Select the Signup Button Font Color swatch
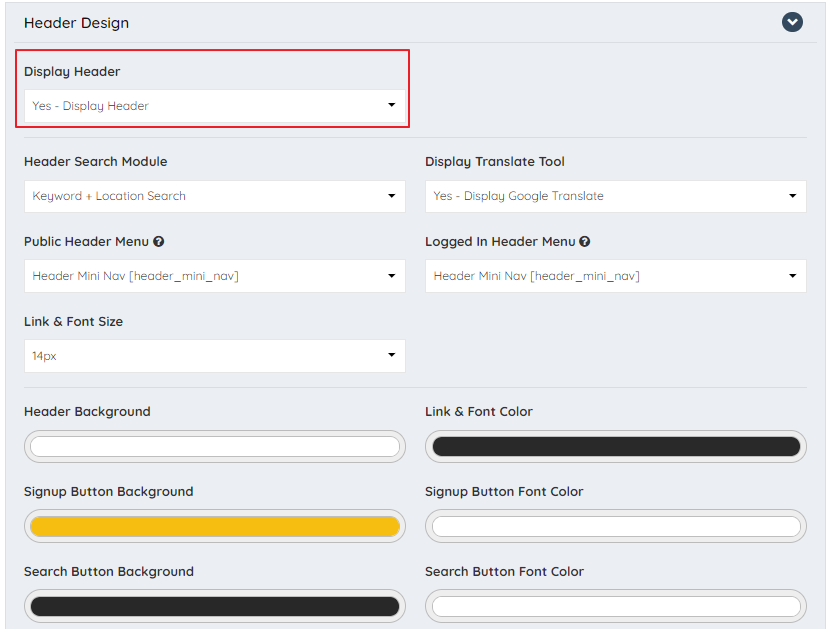Viewport: 826px width, 629px height. tap(615, 526)
